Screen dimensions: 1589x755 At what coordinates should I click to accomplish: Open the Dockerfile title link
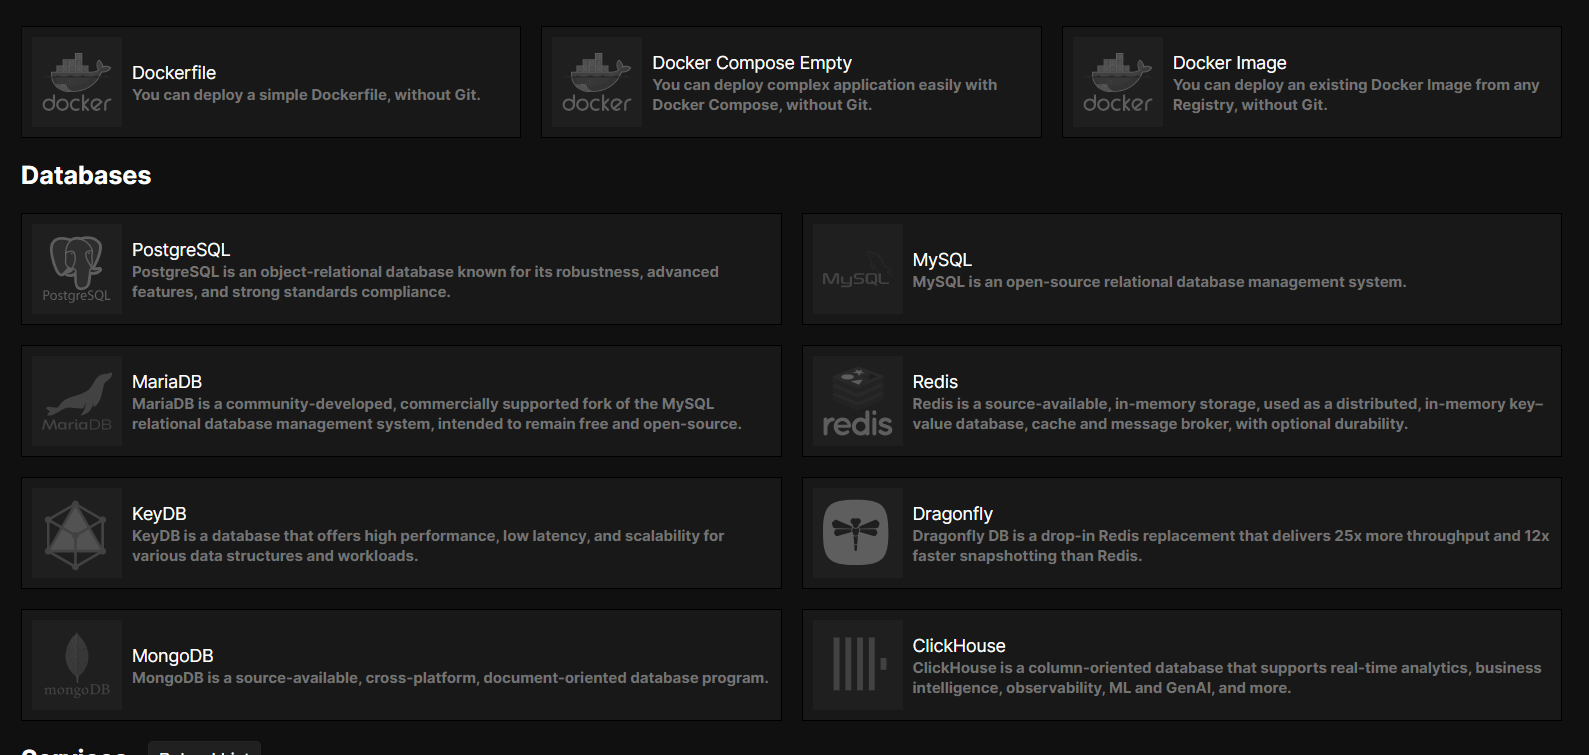[174, 73]
